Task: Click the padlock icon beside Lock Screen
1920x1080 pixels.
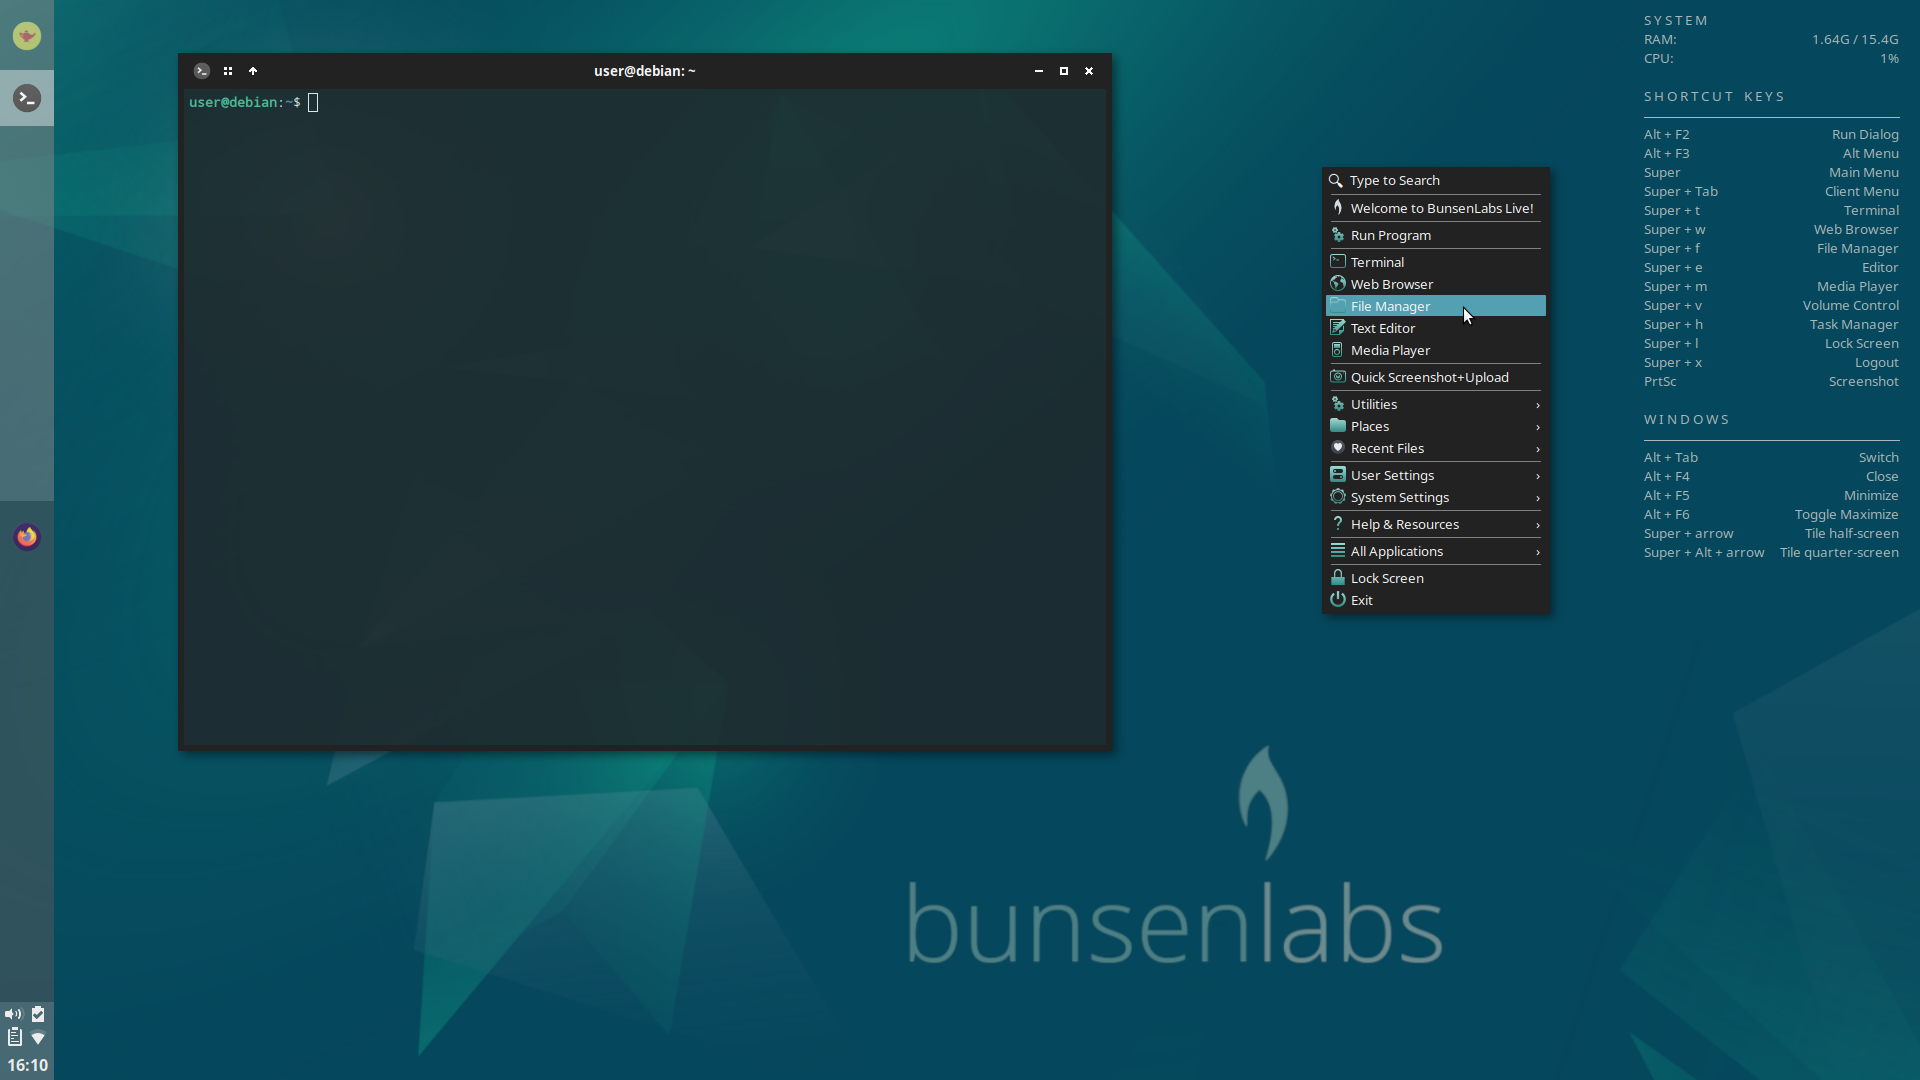Action: (1338, 577)
